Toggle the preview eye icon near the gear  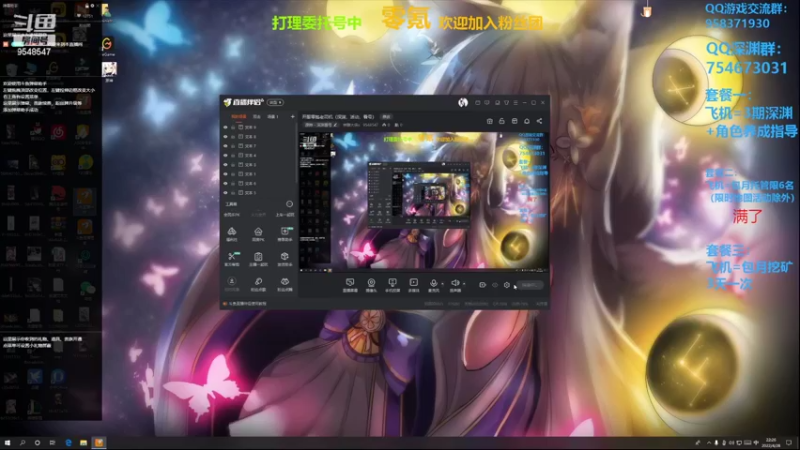point(495,285)
